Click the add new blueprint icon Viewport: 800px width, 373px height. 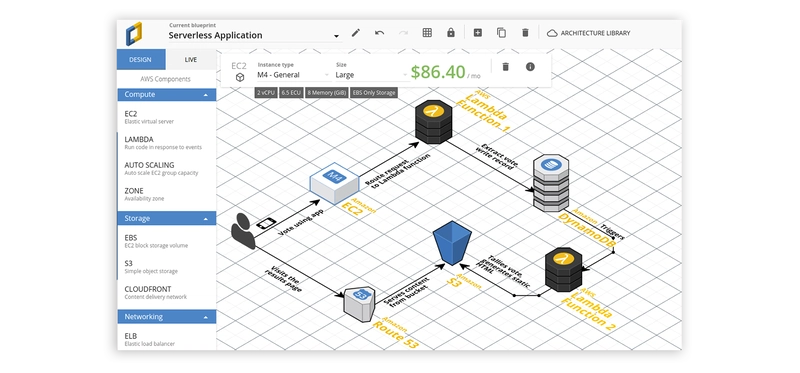pyautogui.click(x=478, y=33)
